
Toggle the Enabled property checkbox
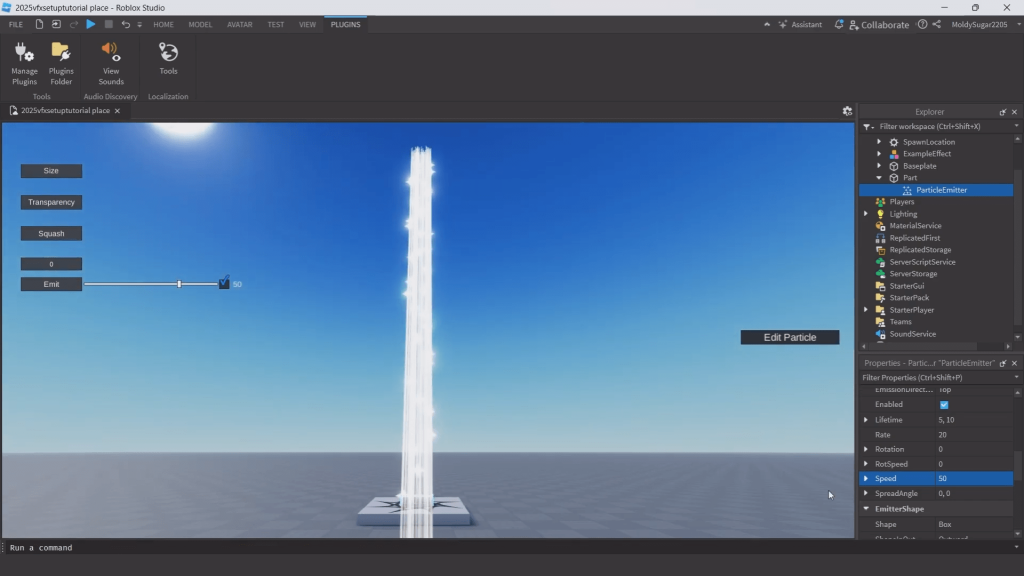pyautogui.click(x=944, y=405)
